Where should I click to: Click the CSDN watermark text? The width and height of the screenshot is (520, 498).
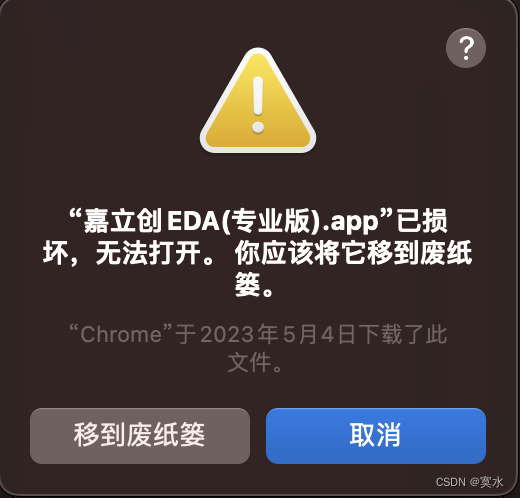pyautogui.click(x=451, y=482)
